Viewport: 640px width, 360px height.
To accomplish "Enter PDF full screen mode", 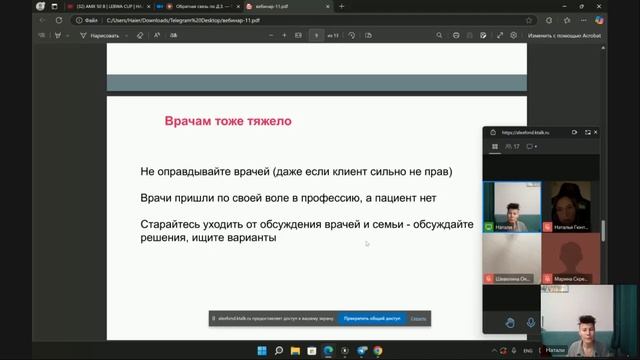I will point(500,36).
